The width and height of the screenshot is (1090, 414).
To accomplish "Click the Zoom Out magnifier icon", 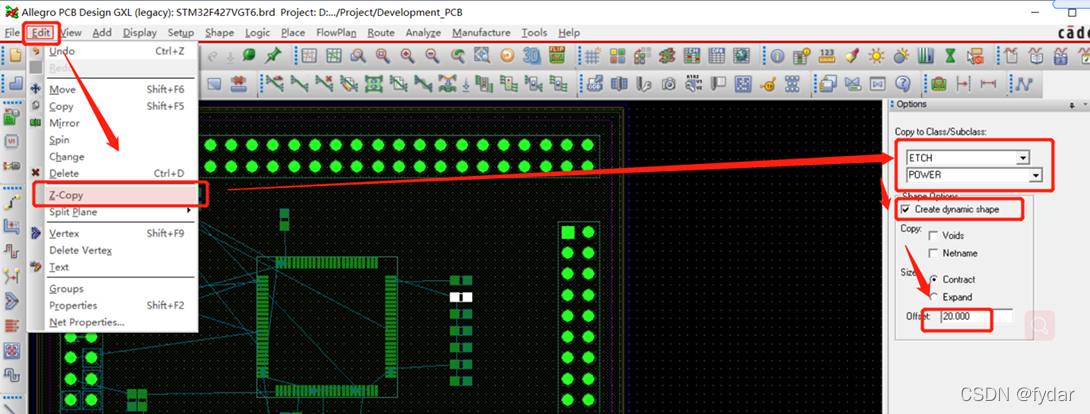I will click(x=432, y=56).
